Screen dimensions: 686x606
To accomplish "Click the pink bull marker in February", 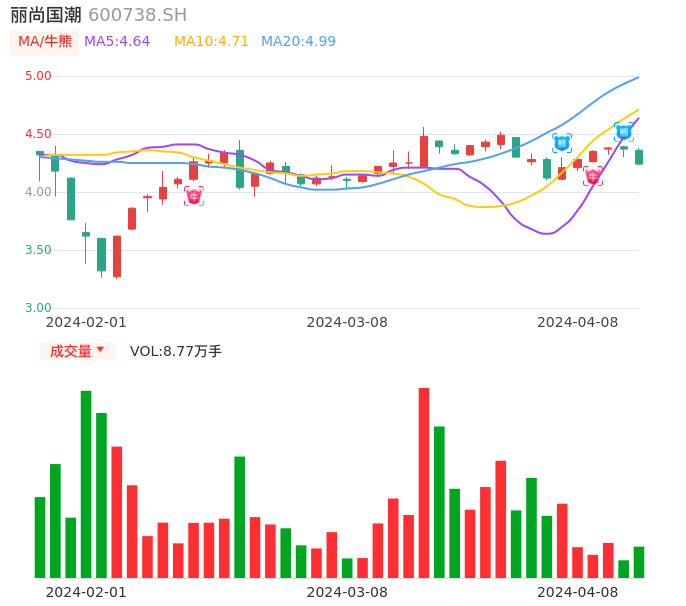I will click(194, 196).
